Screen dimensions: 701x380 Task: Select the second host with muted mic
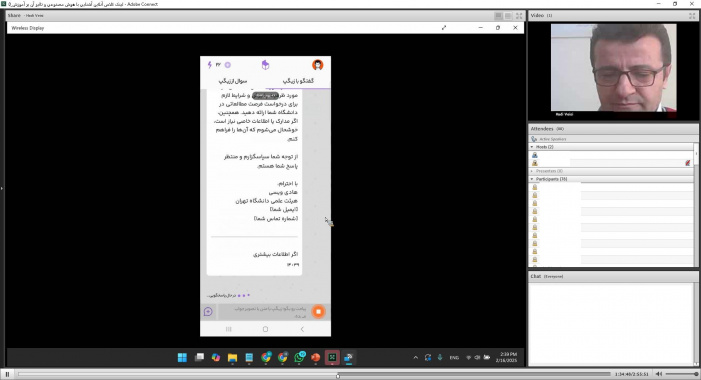click(x=611, y=163)
